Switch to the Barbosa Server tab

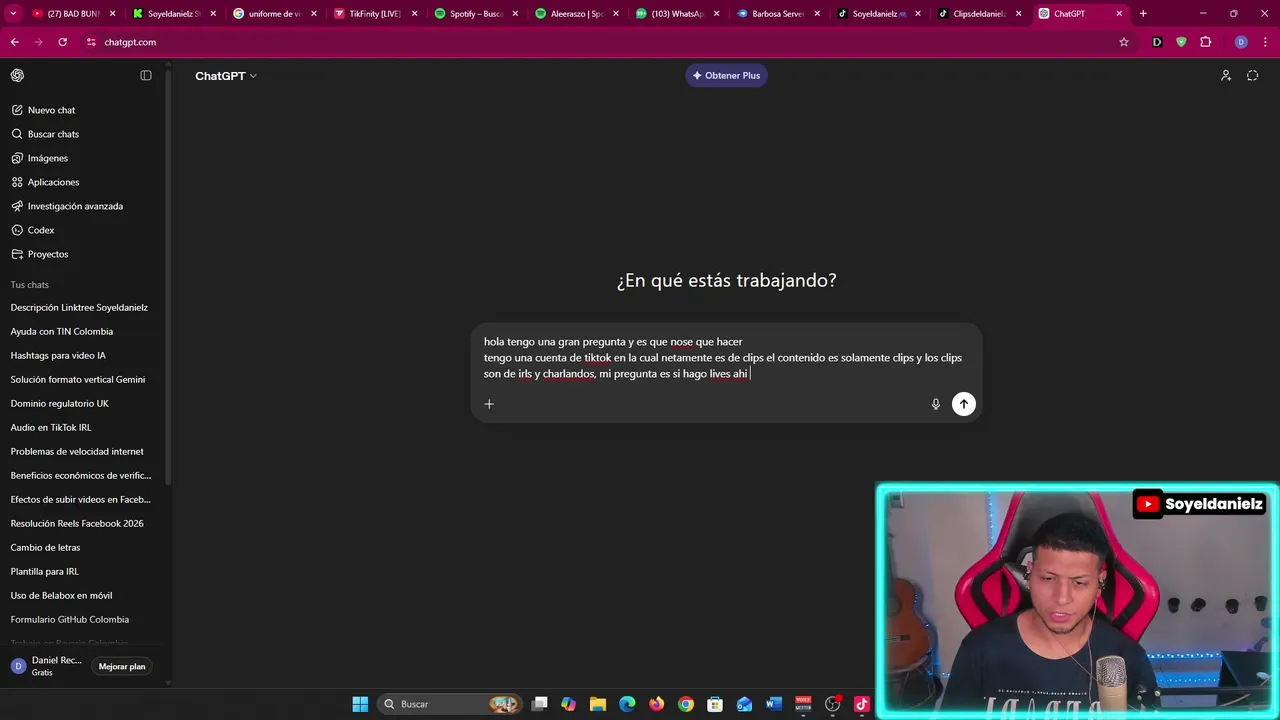click(x=777, y=14)
